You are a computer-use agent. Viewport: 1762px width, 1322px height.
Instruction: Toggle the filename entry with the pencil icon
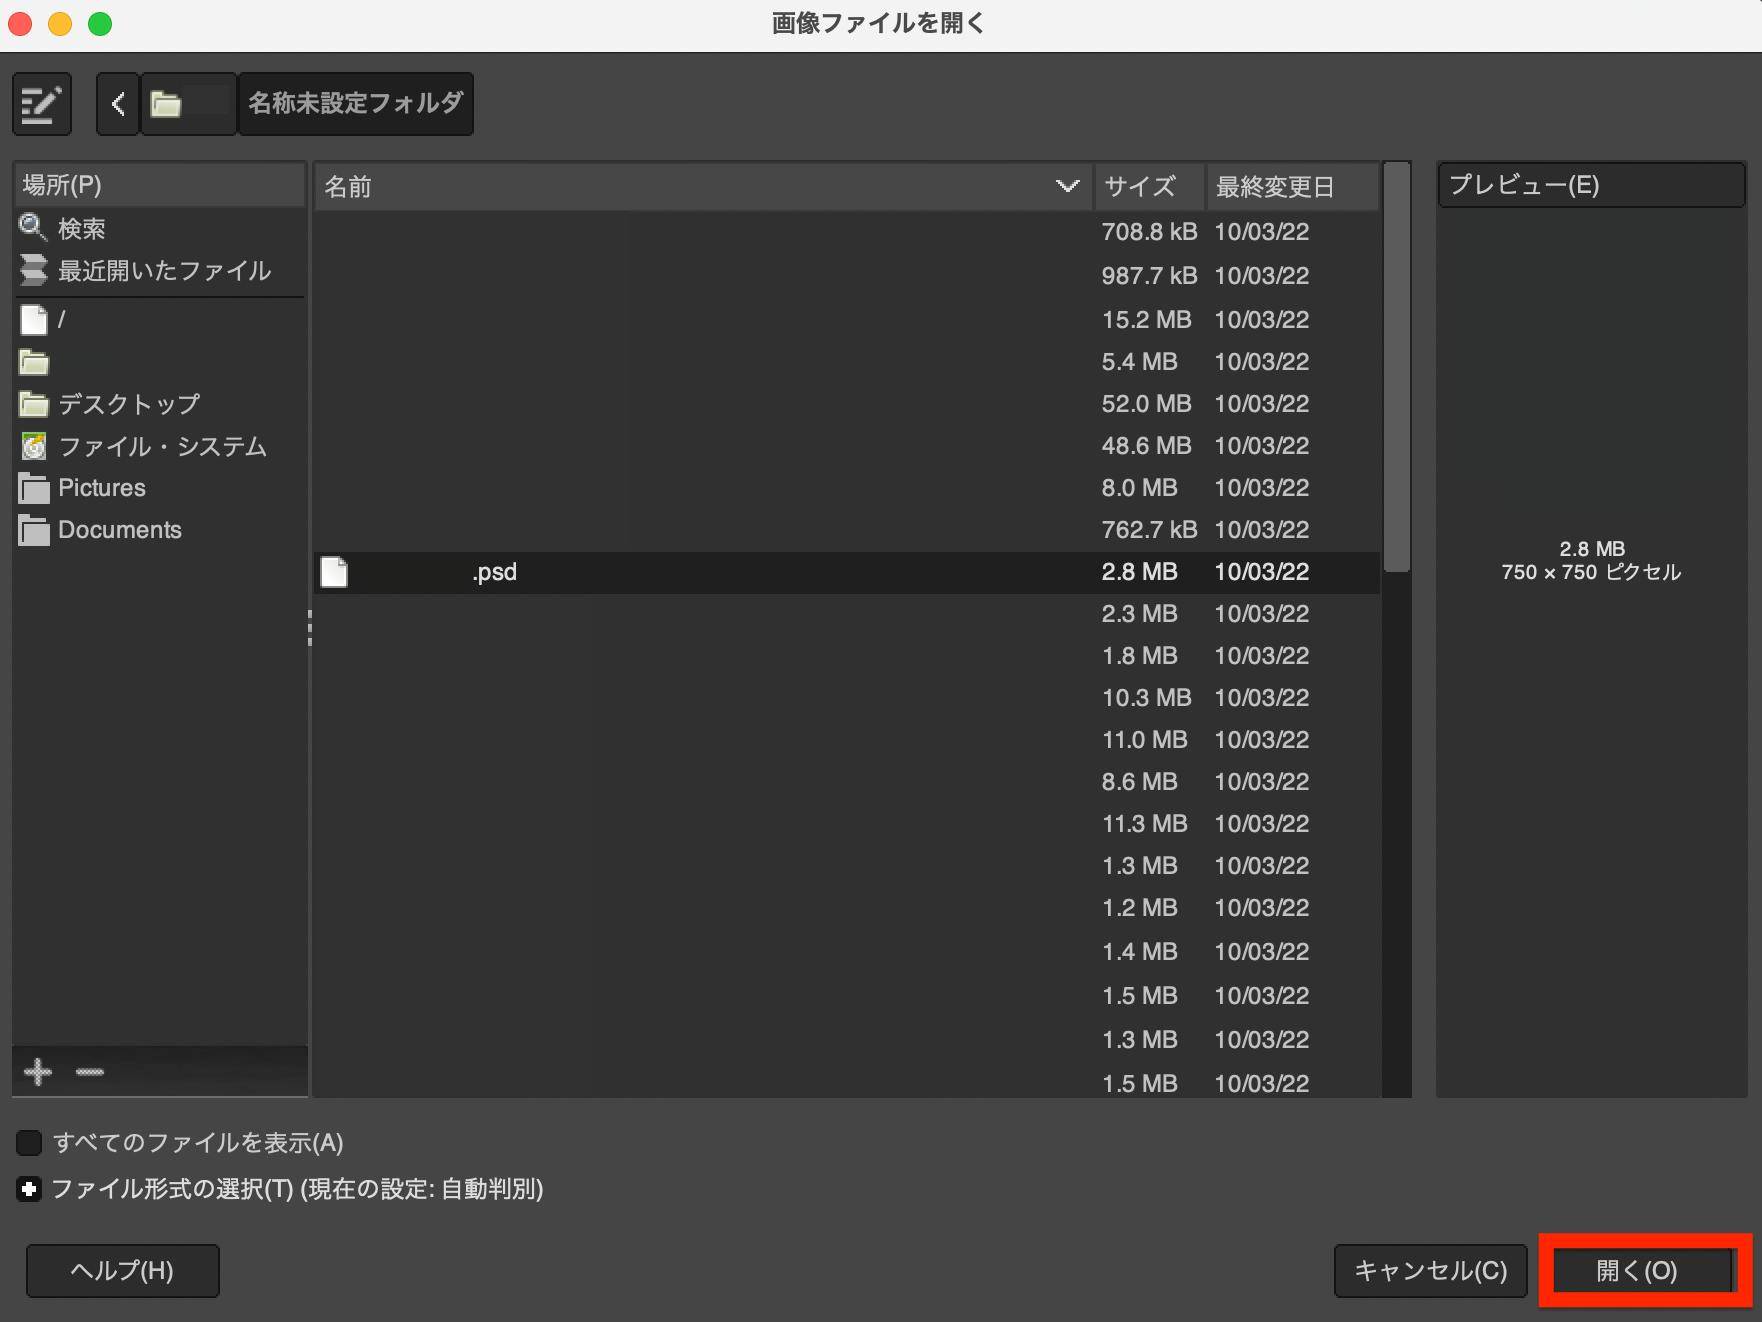click(x=41, y=103)
